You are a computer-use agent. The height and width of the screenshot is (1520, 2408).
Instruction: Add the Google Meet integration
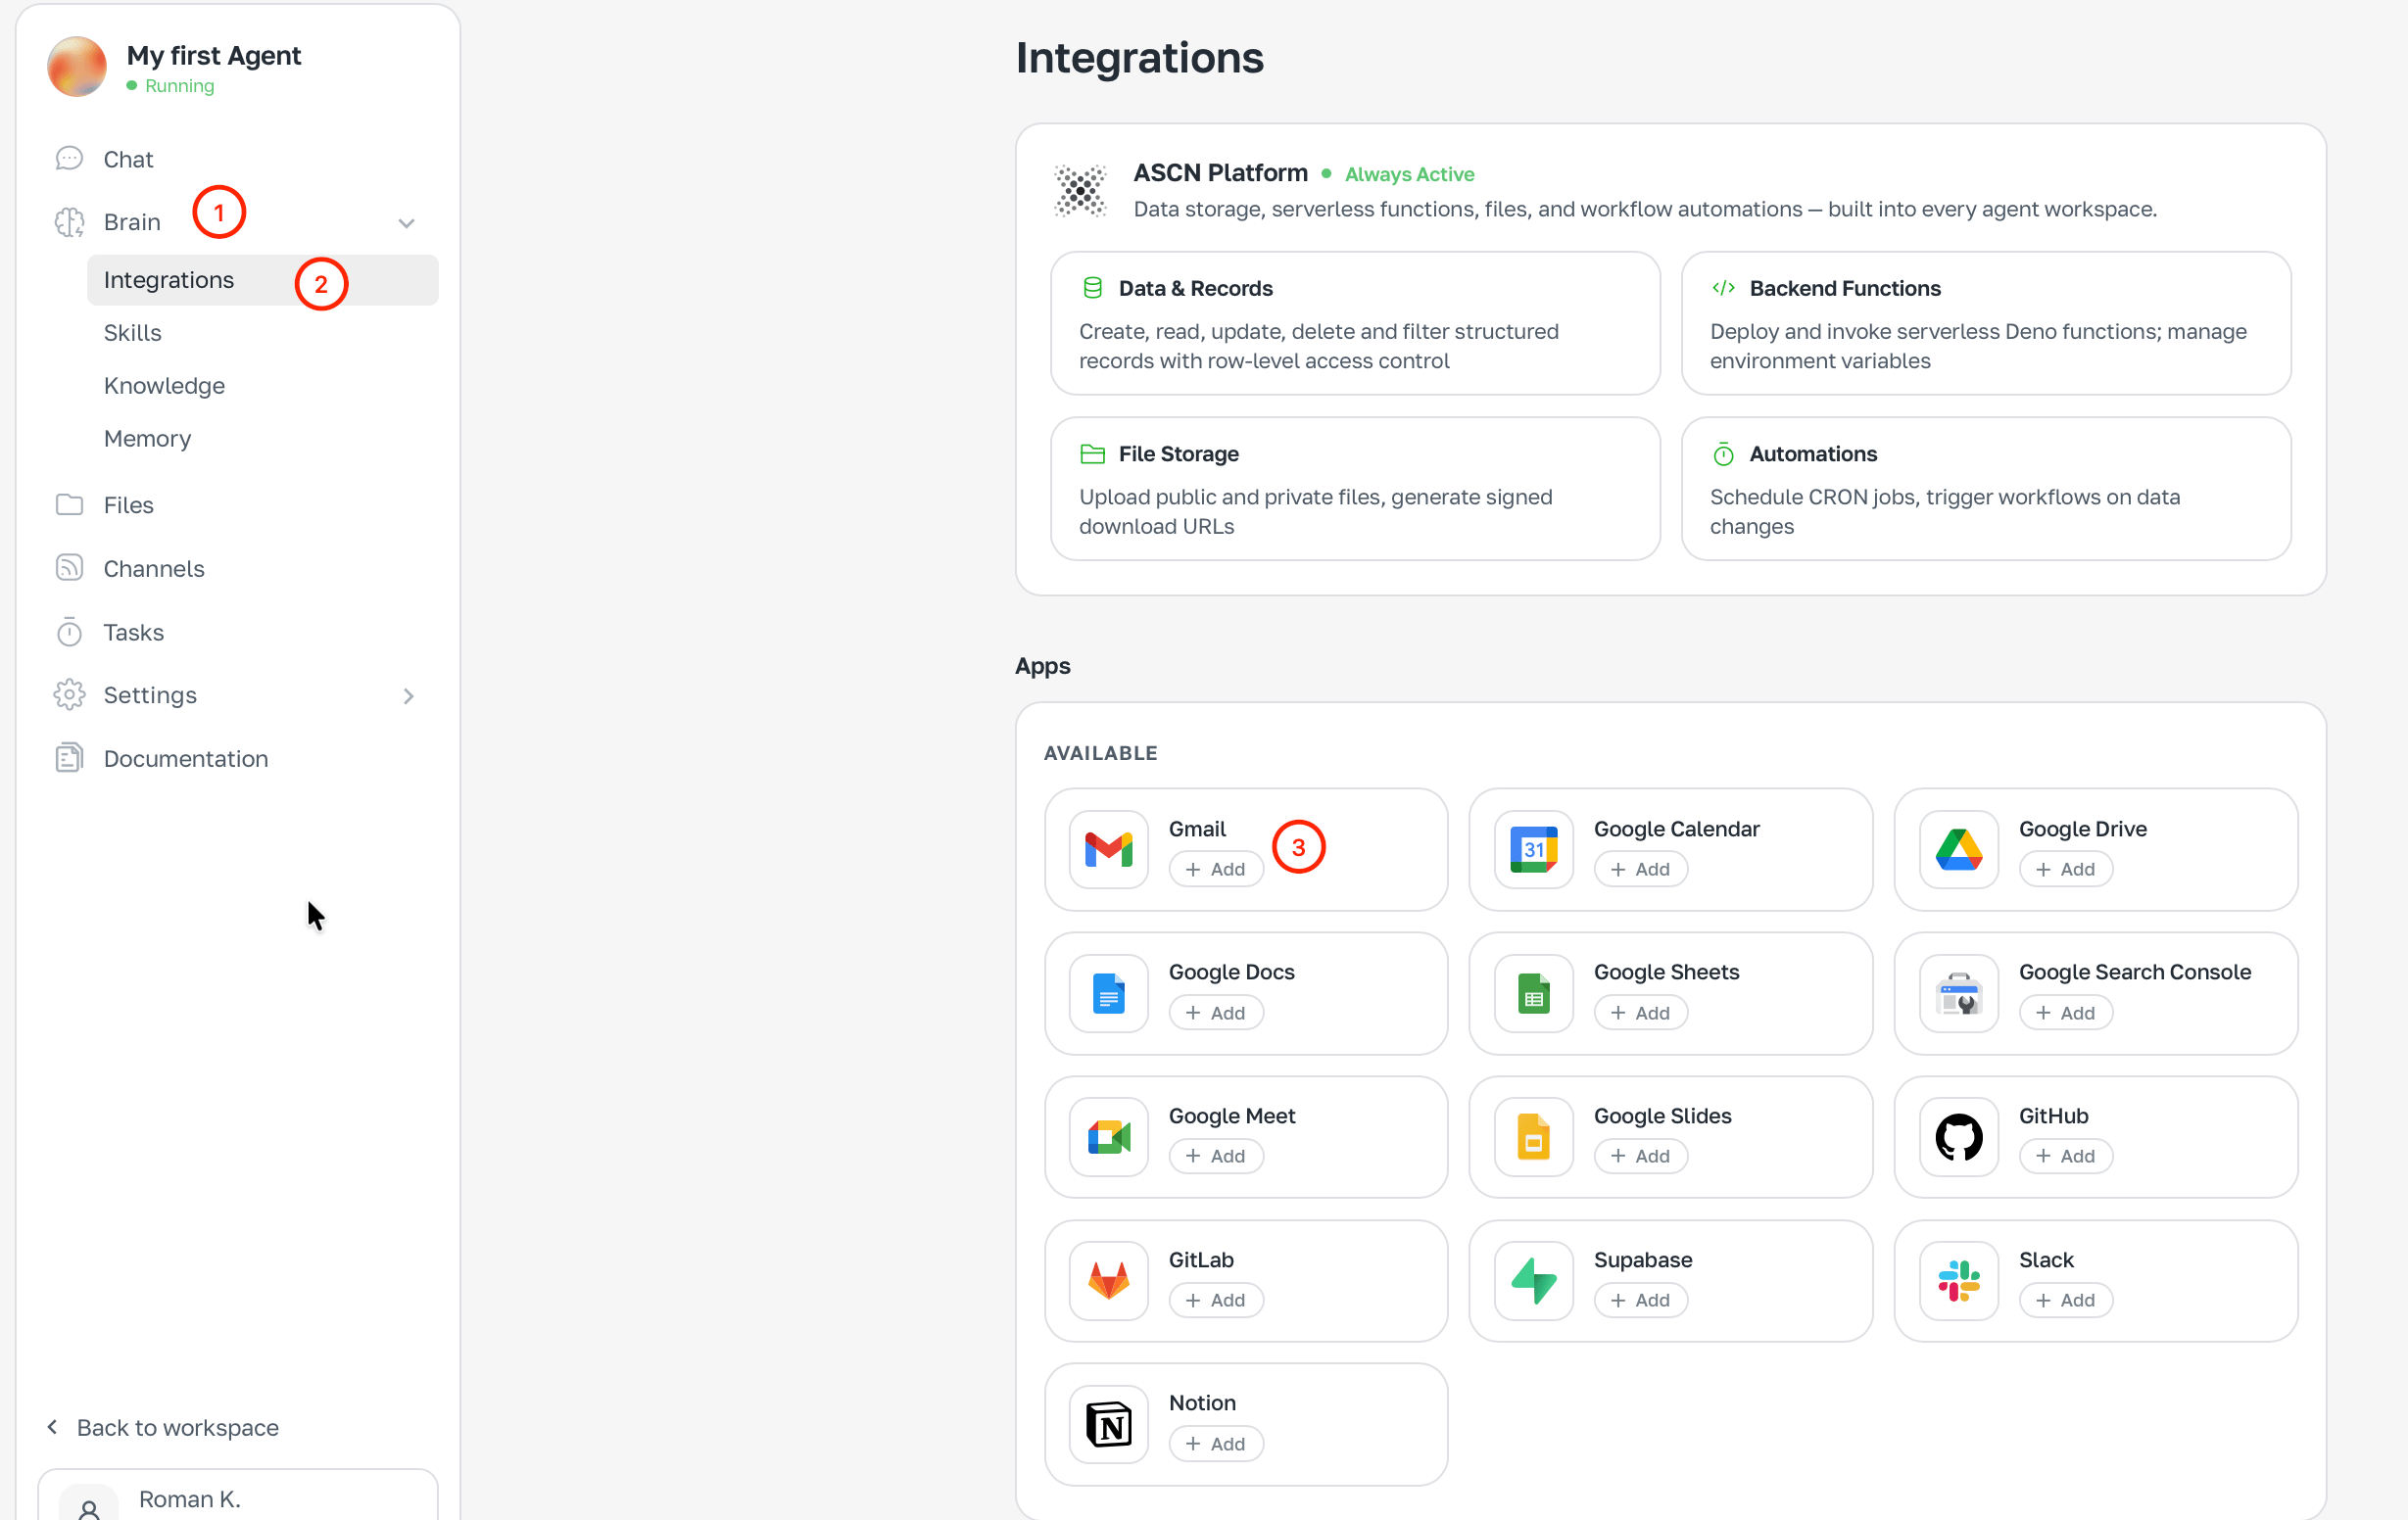[x=1216, y=1156]
